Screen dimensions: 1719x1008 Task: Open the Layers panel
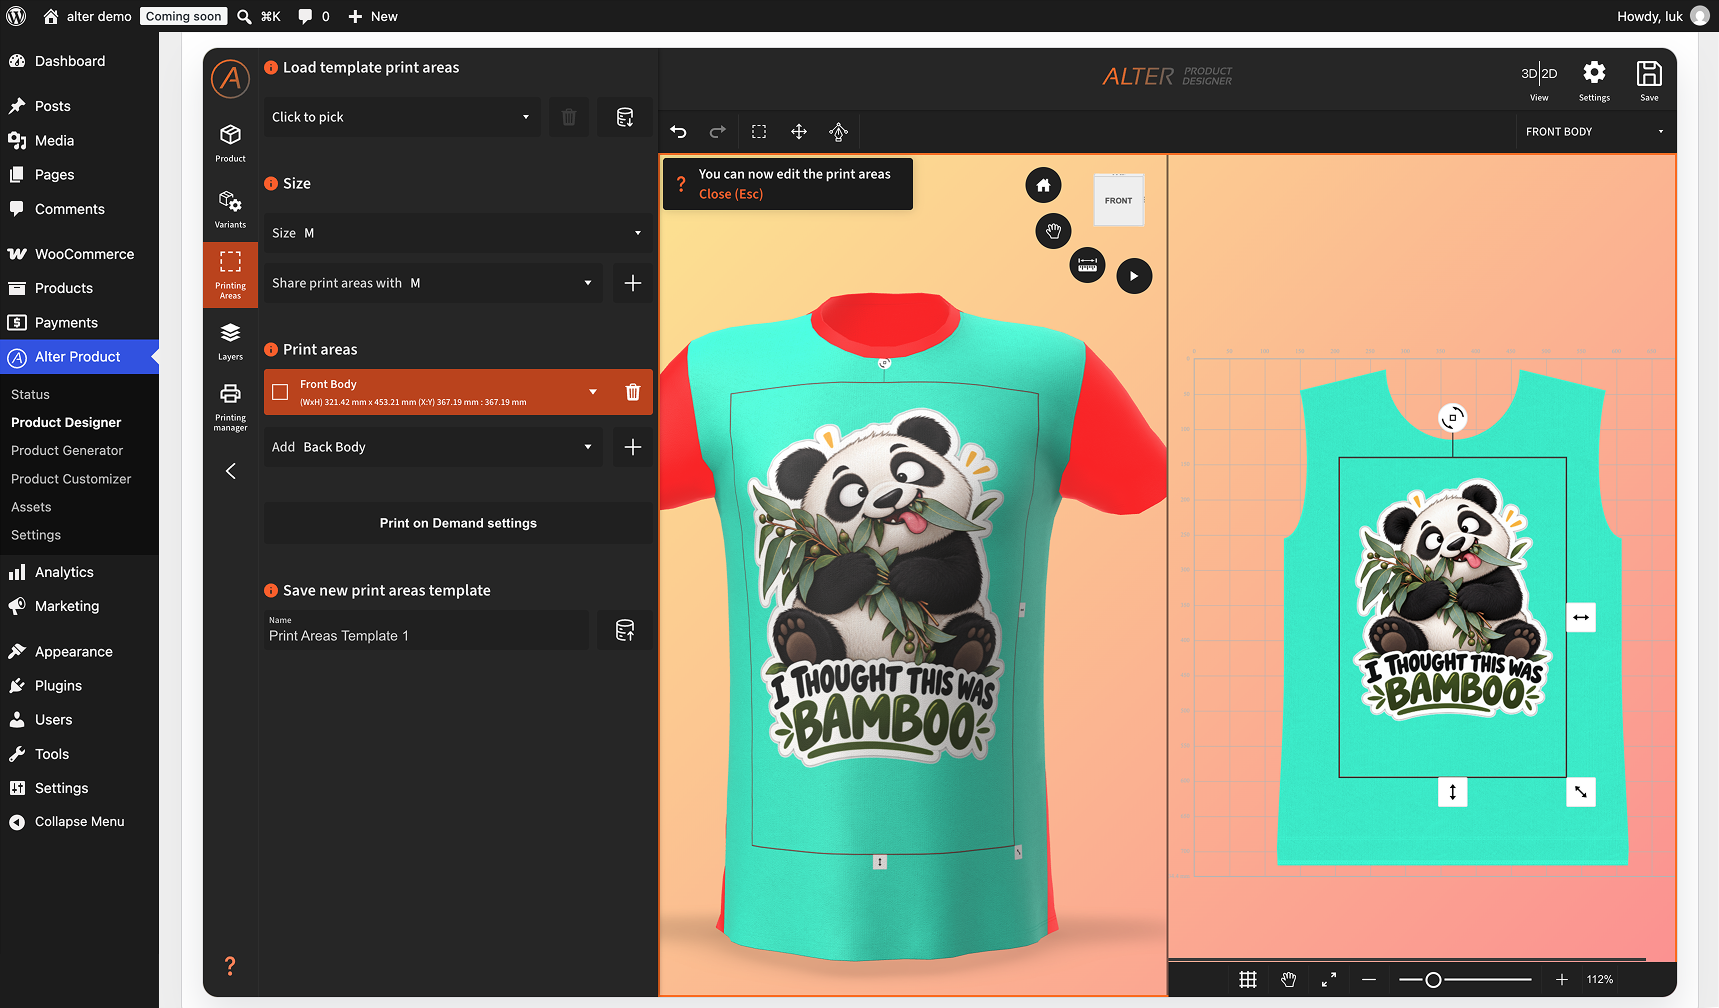[x=230, y=341]
